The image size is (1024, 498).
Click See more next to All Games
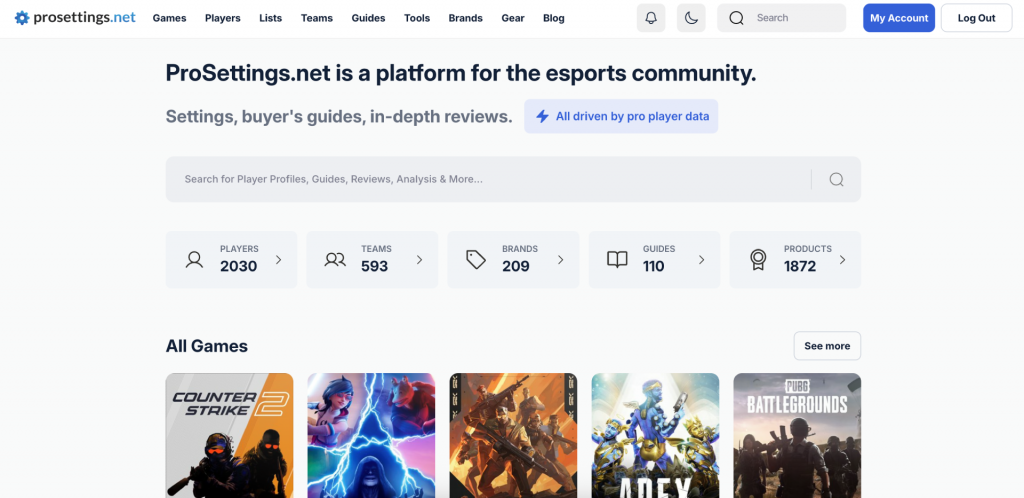[x=827, y=346]
